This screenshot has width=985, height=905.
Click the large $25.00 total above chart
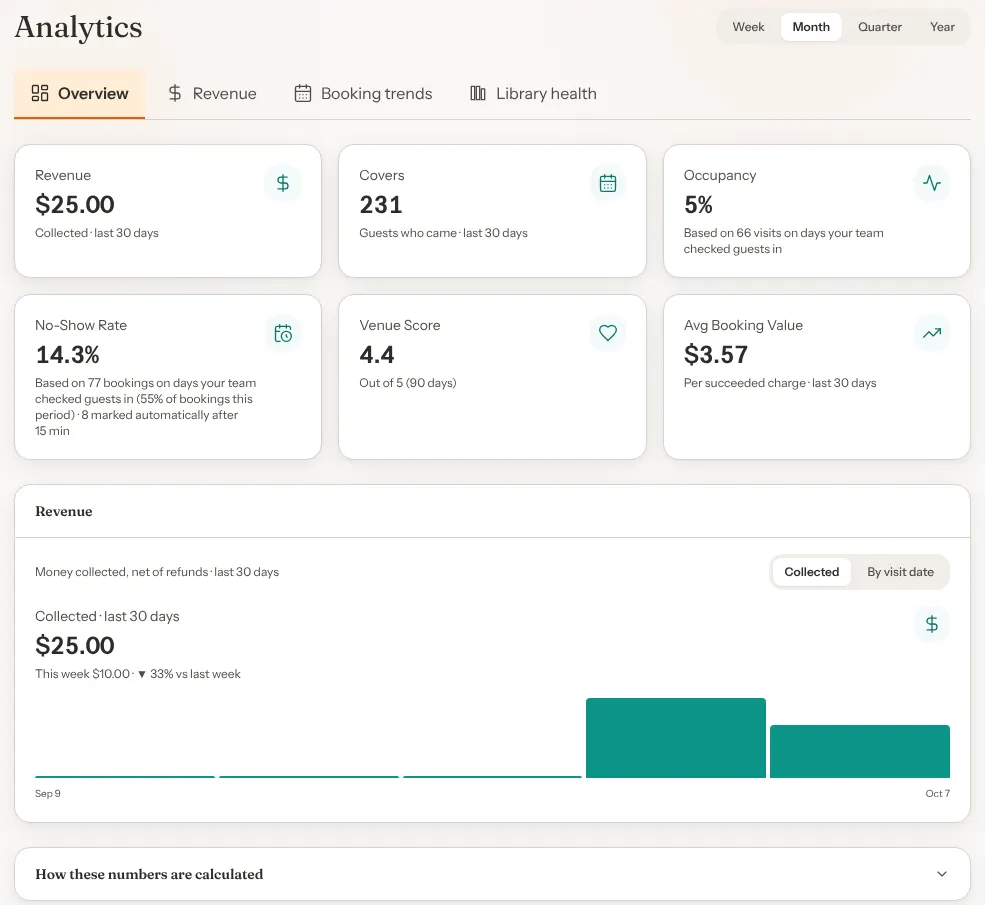tap(75, 646)
